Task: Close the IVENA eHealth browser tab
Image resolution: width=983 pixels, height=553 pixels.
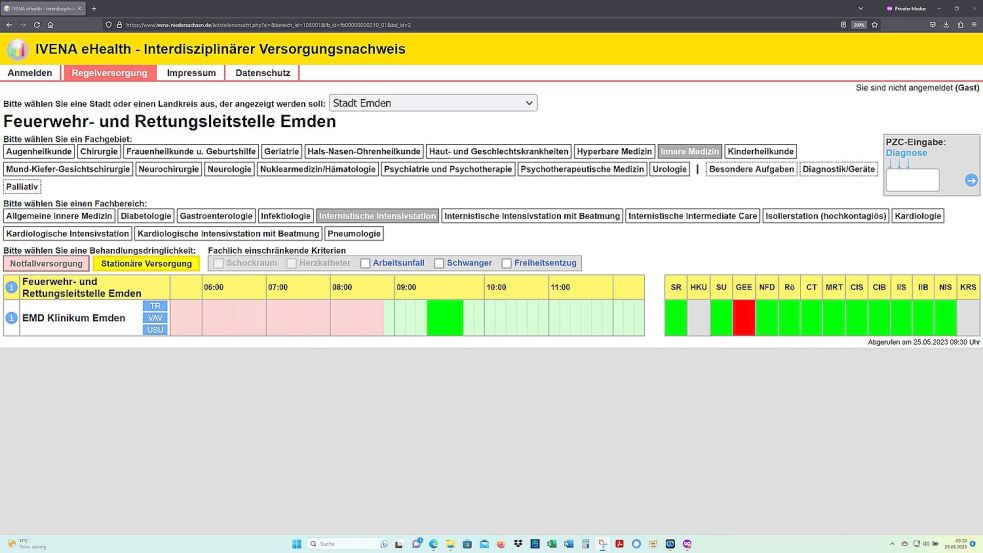Action: click(x=80, y=9)
